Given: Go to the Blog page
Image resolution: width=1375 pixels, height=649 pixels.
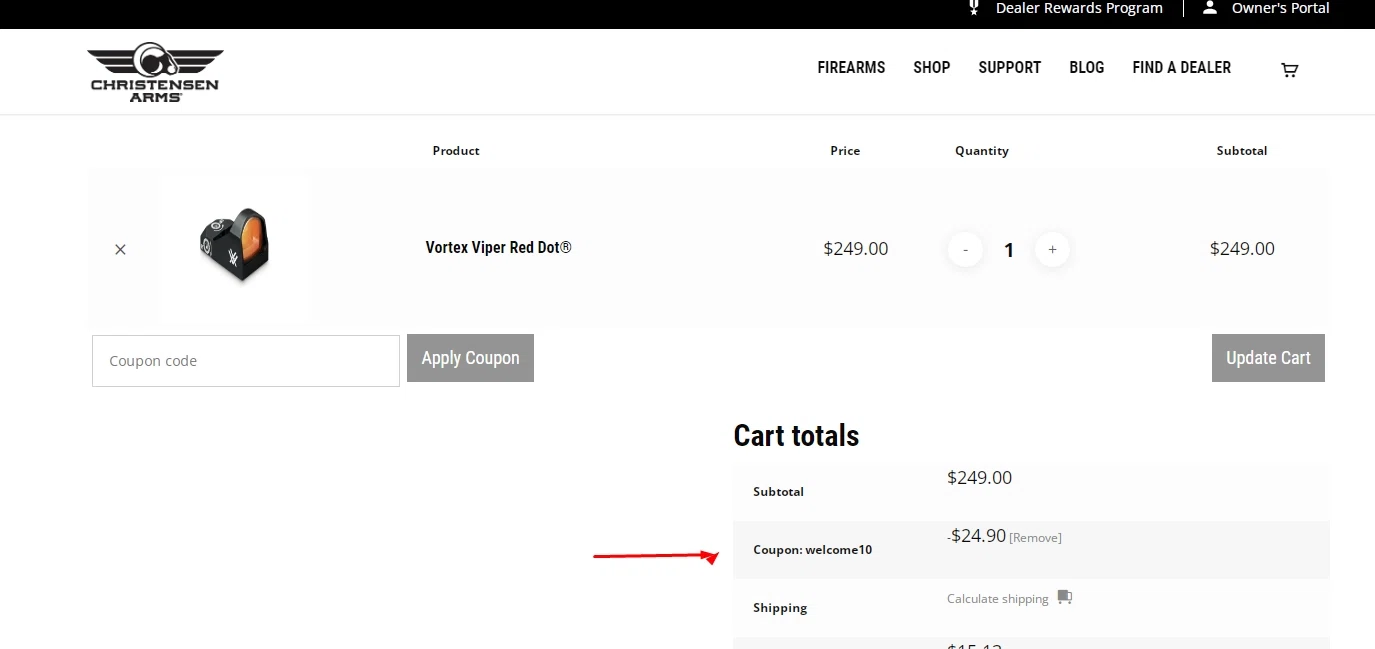Looking at the screenshot, I should pyautogui.click(x=1086, y=67).
